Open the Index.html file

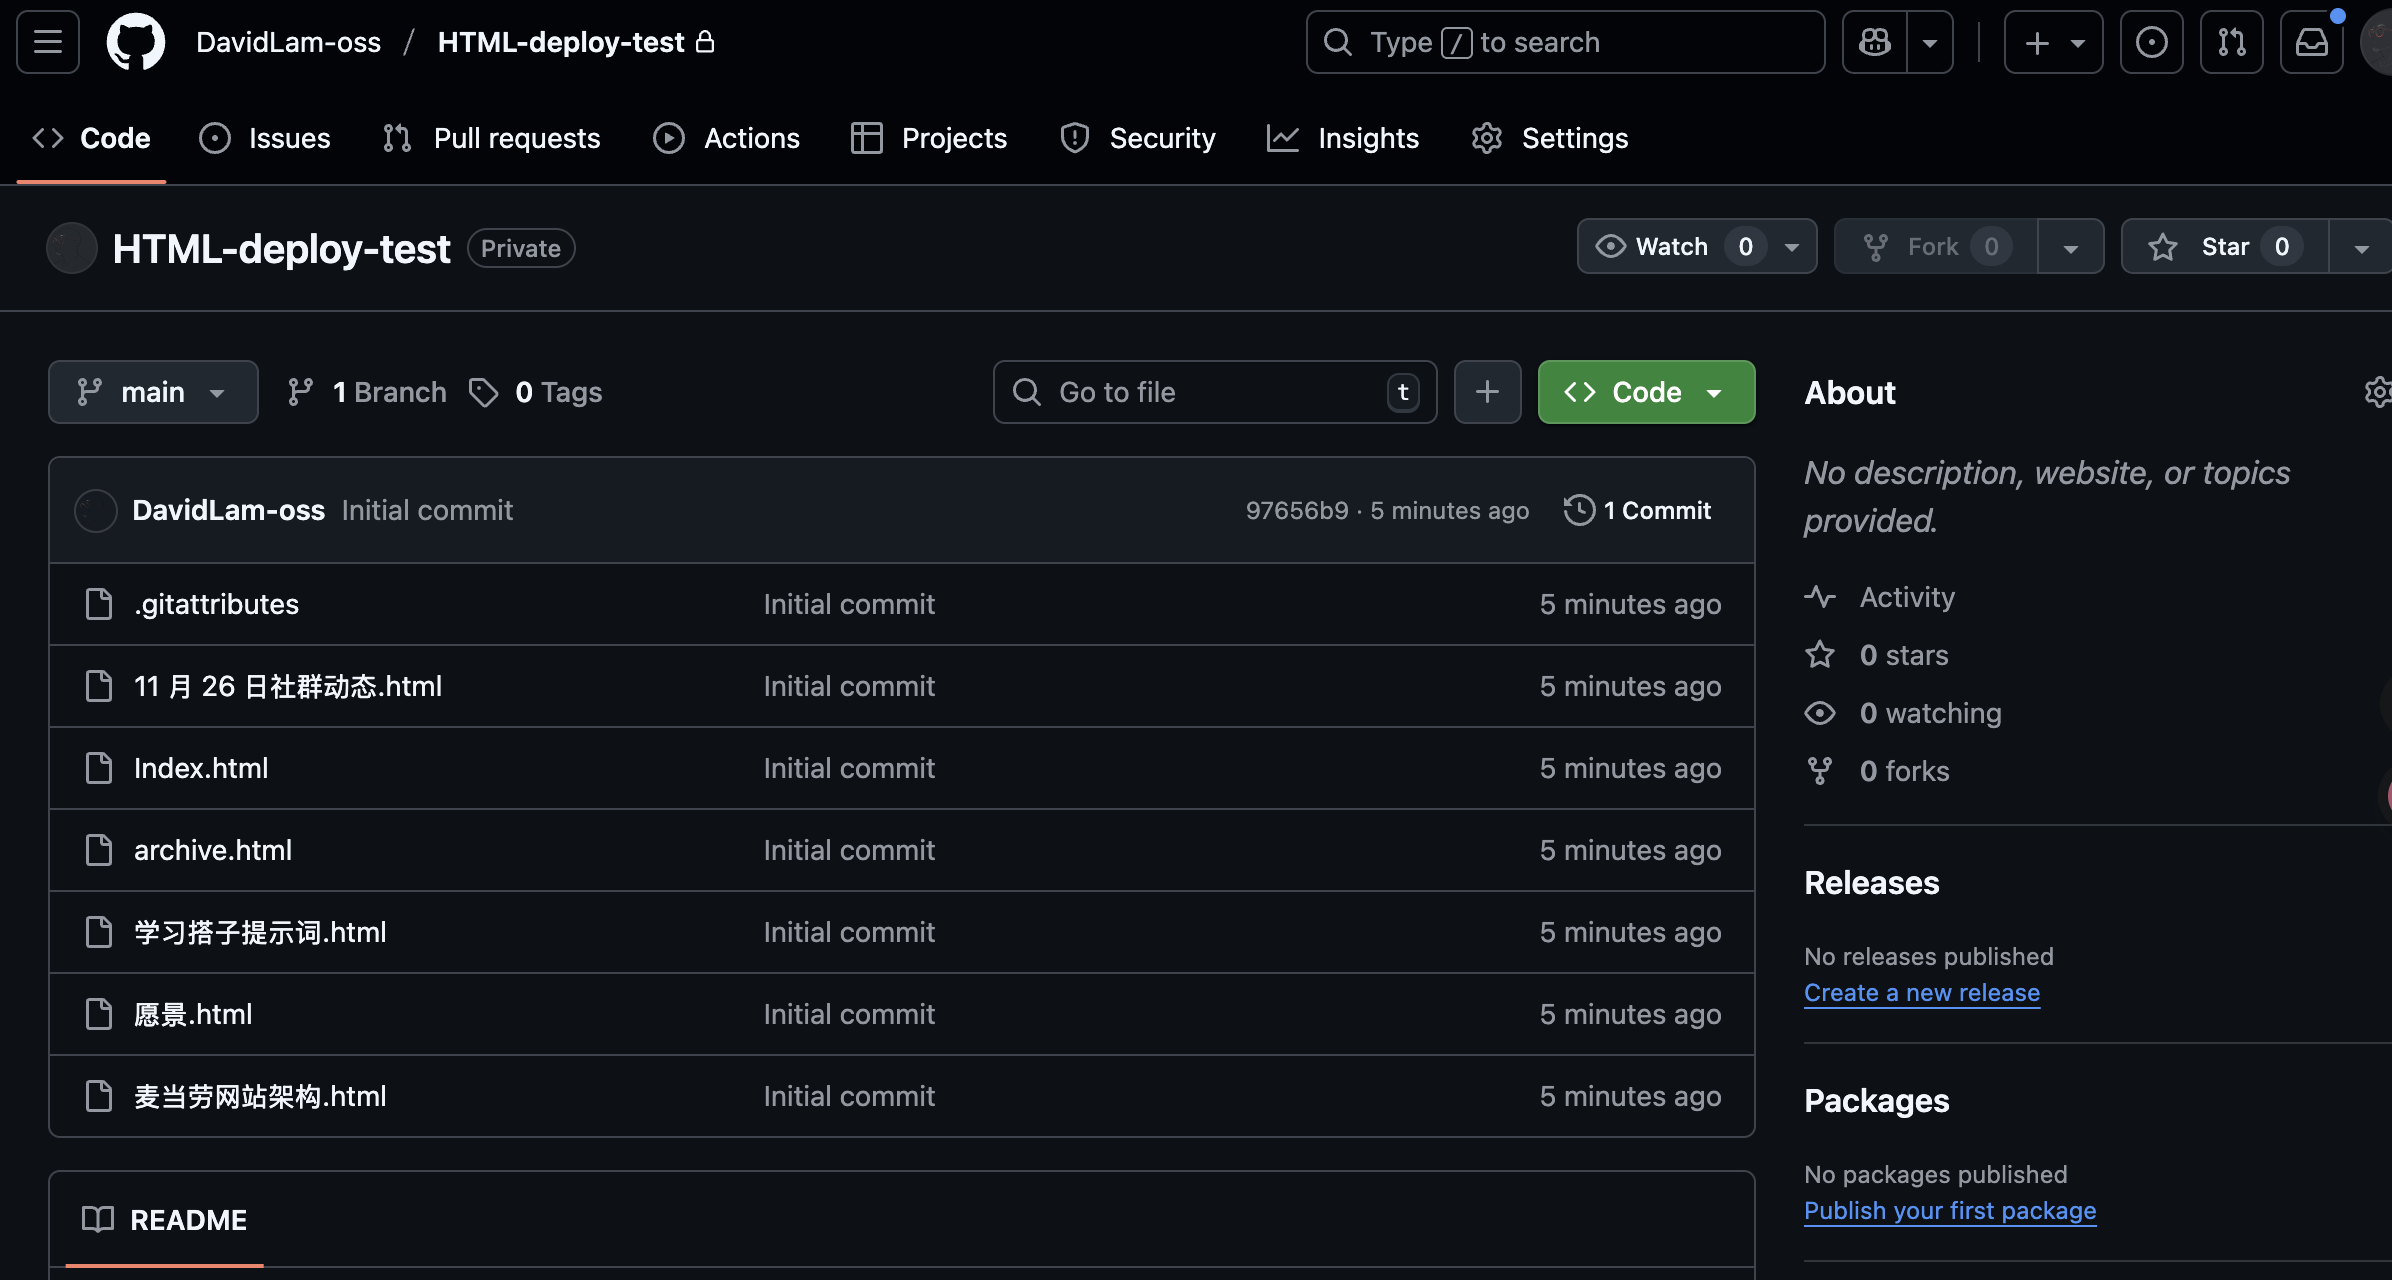click(201, 767)
